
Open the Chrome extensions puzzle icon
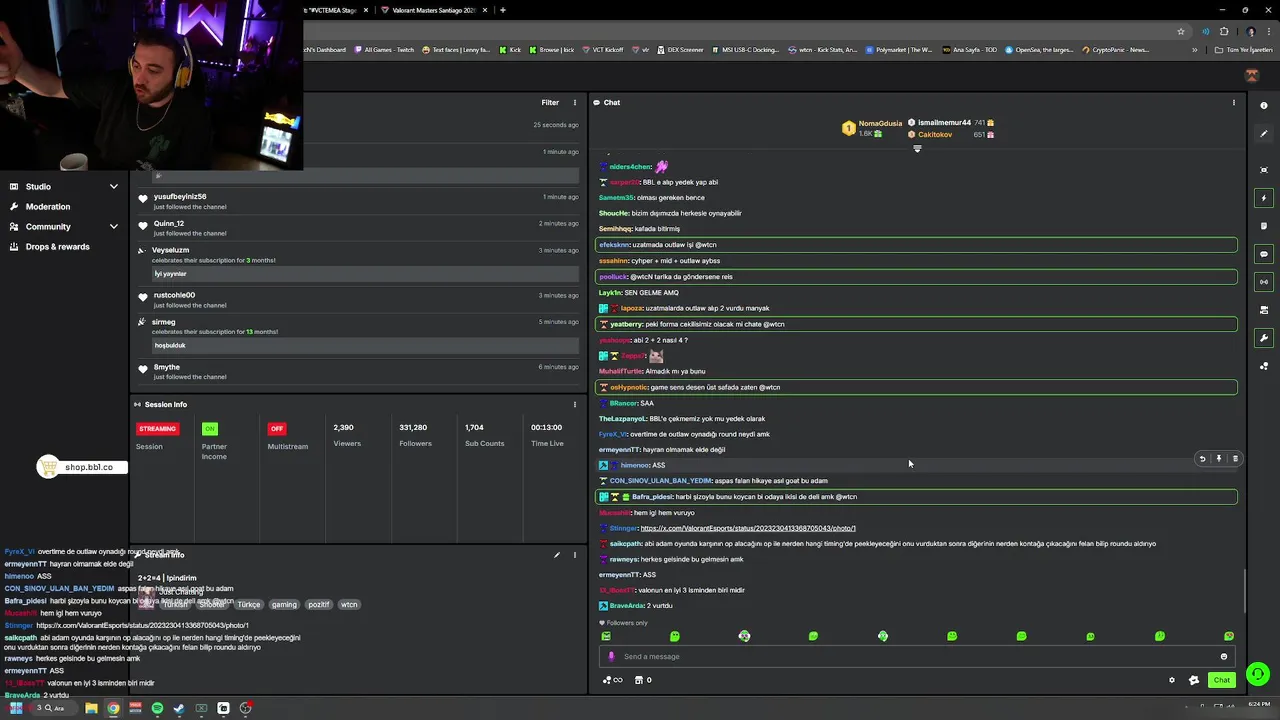pos(1223,31)
